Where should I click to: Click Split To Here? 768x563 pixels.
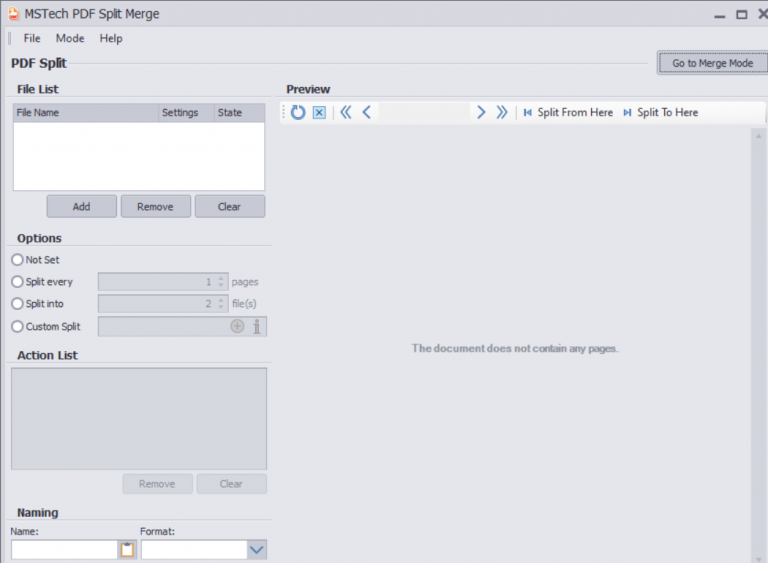[x=661, y=112]
